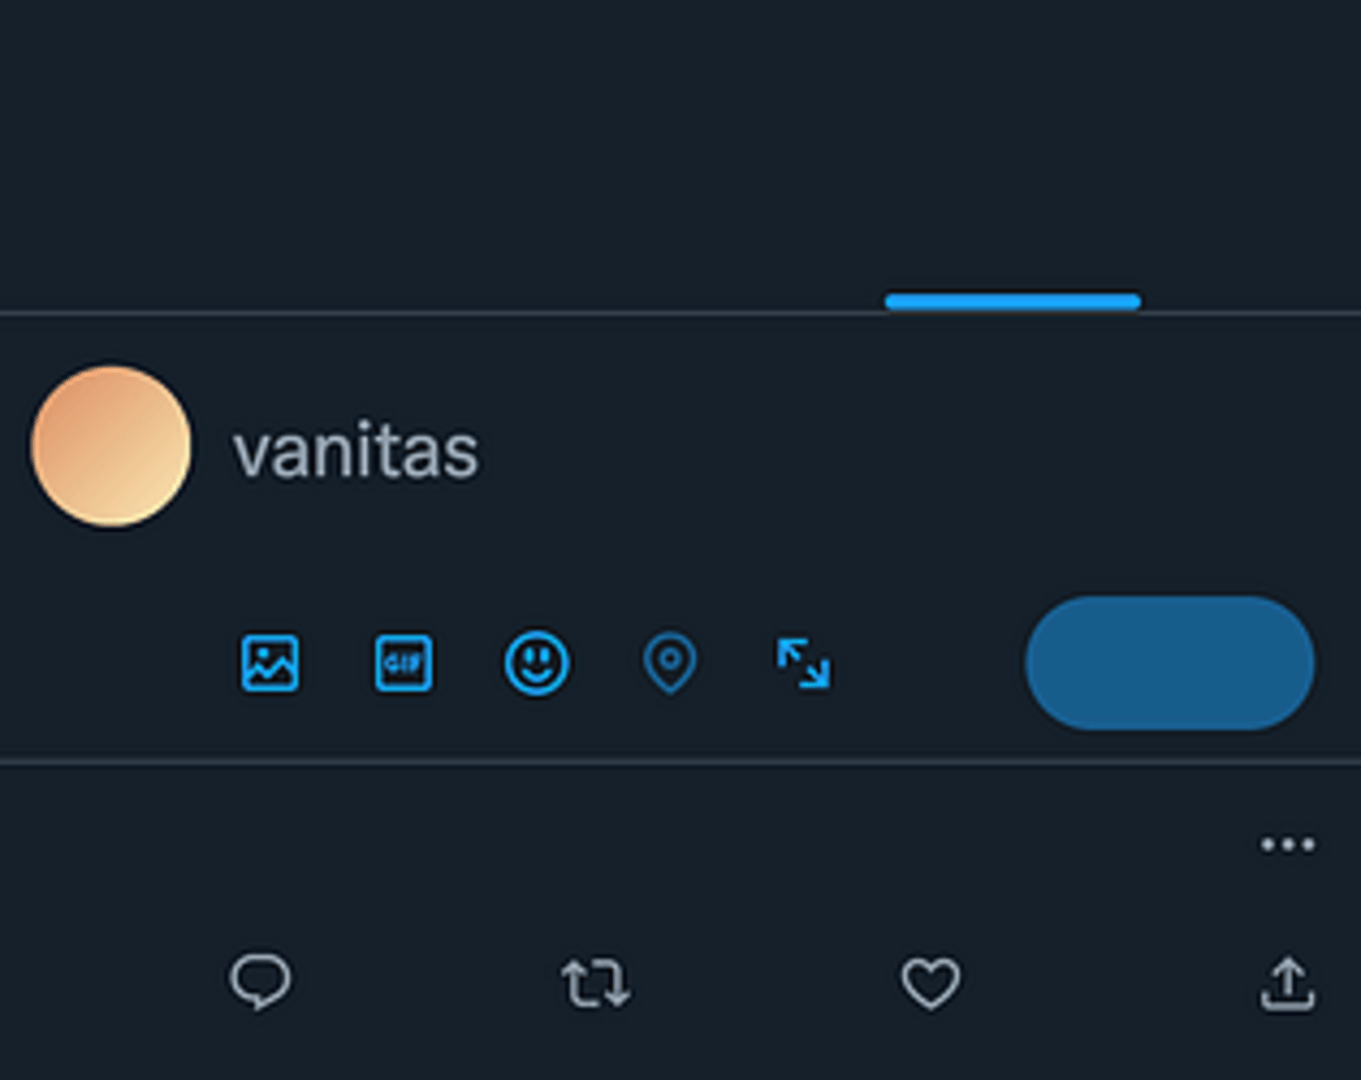Open the three-dot more options menu

tap(1287, 845)
